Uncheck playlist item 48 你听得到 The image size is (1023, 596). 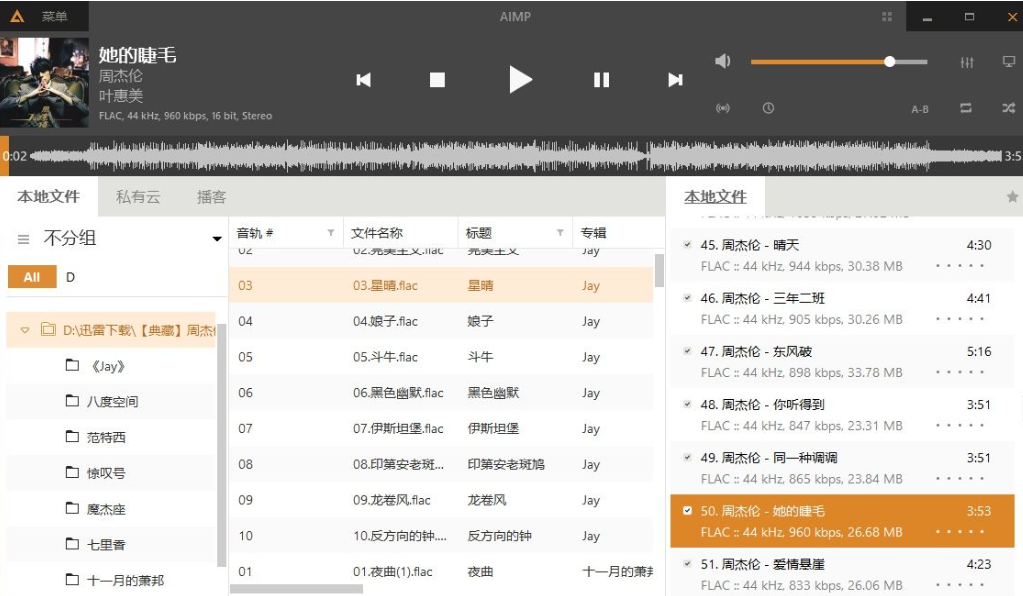tap(687, 404)
